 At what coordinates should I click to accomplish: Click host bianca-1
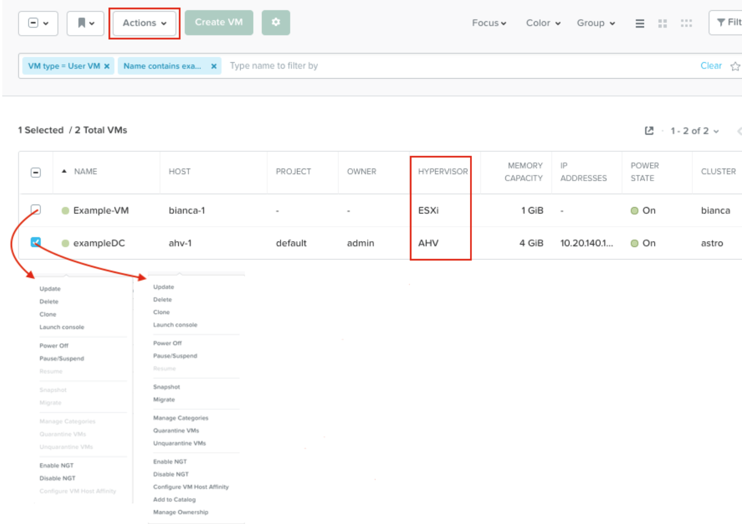click(187, 210)
